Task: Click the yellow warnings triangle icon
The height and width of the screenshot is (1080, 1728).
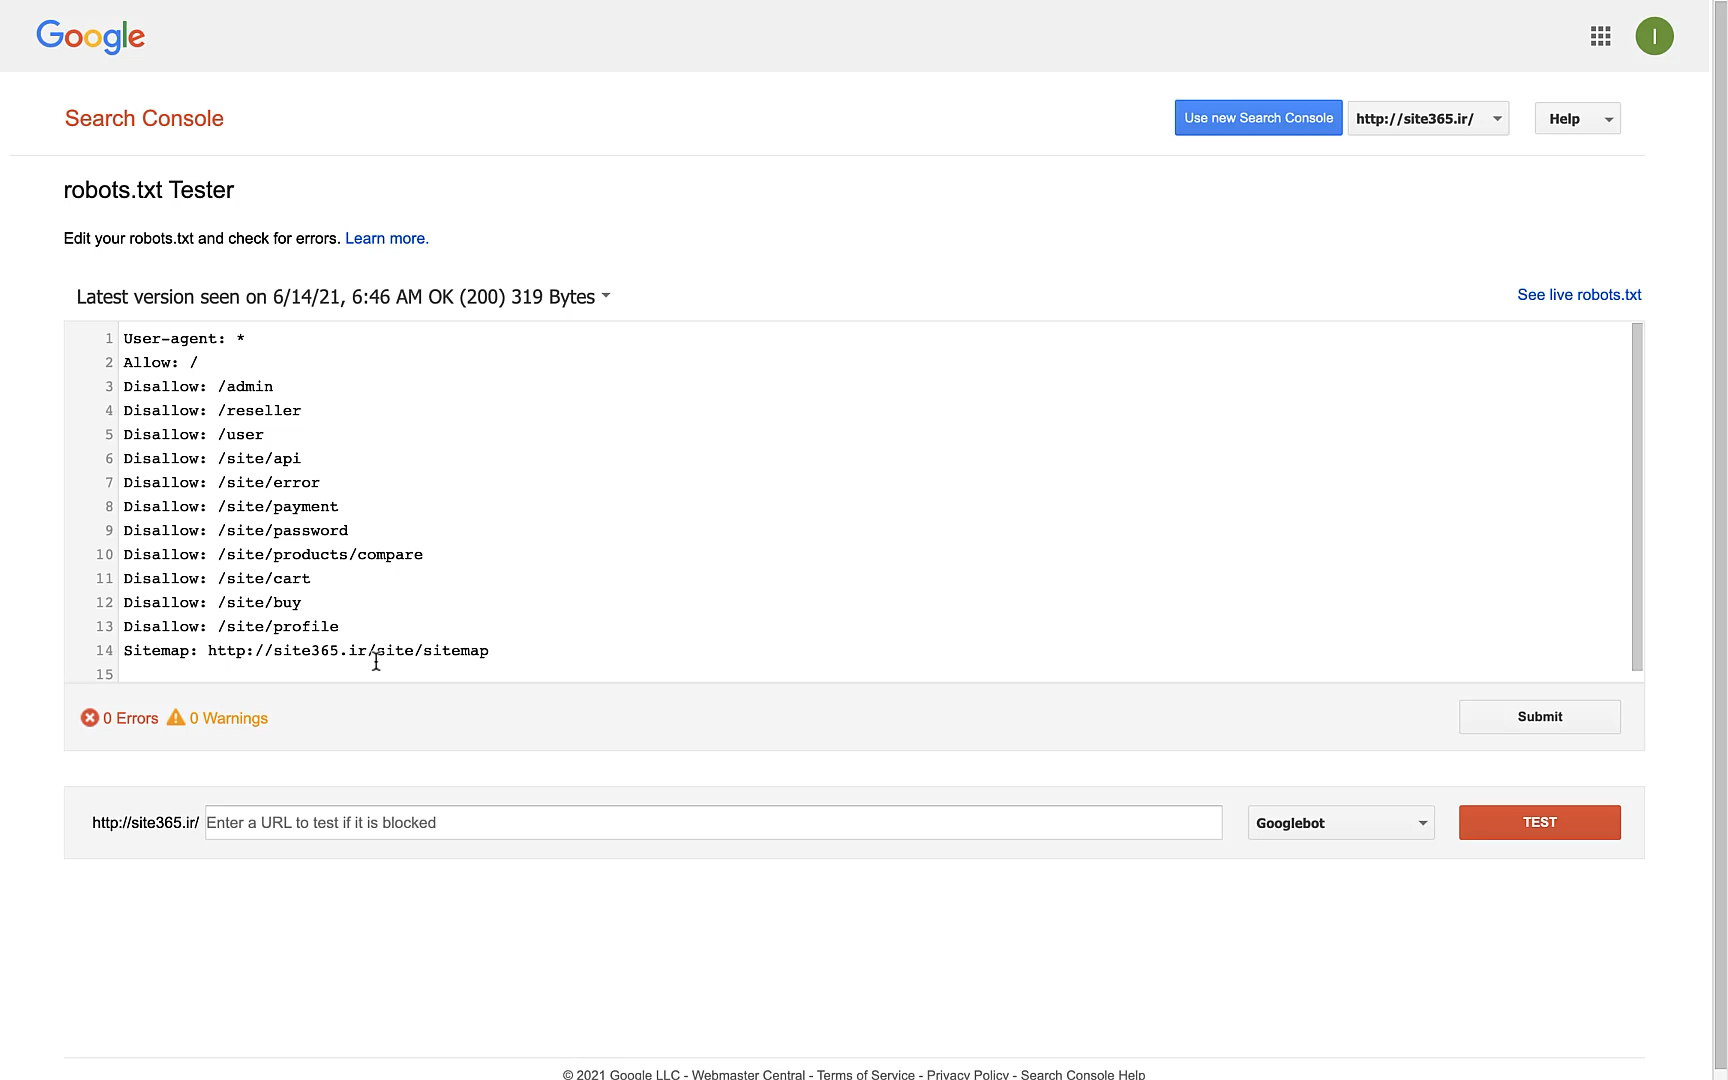Action: click(x=176, y=718)
